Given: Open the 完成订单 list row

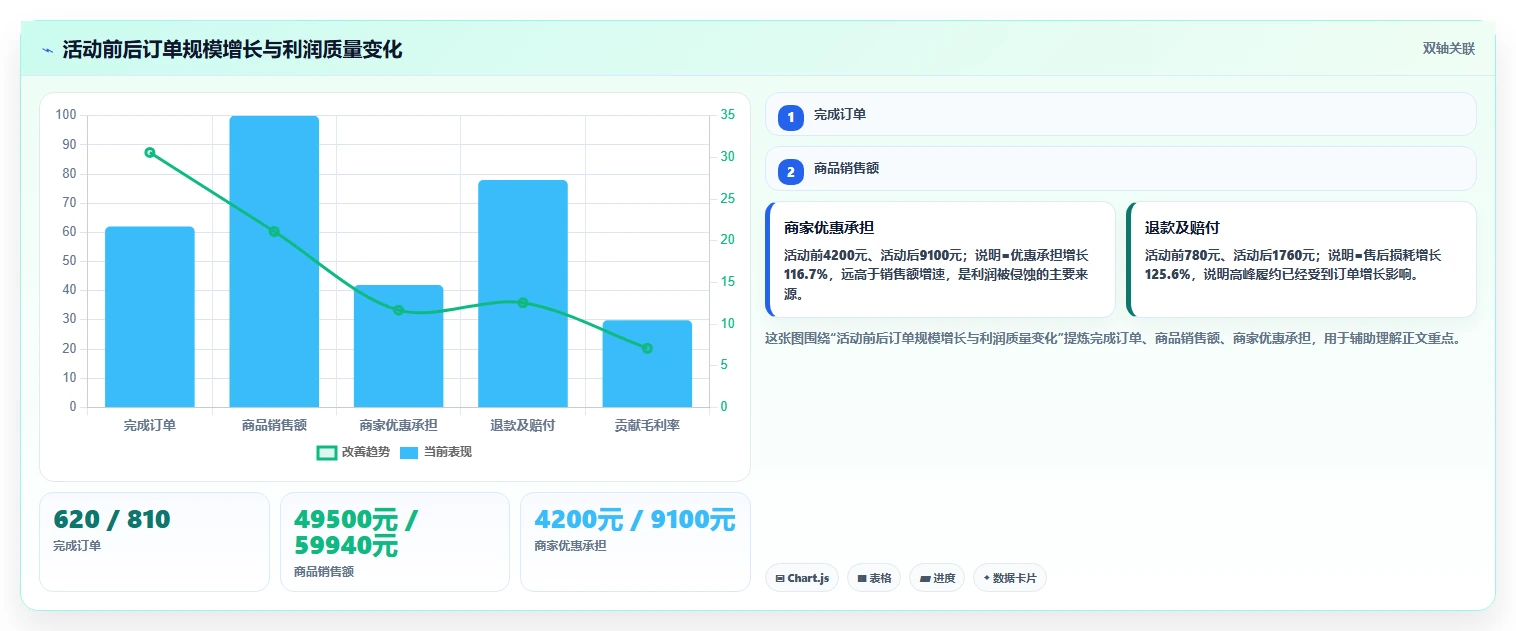Looking at the screenshot, I should point(1120,114).
